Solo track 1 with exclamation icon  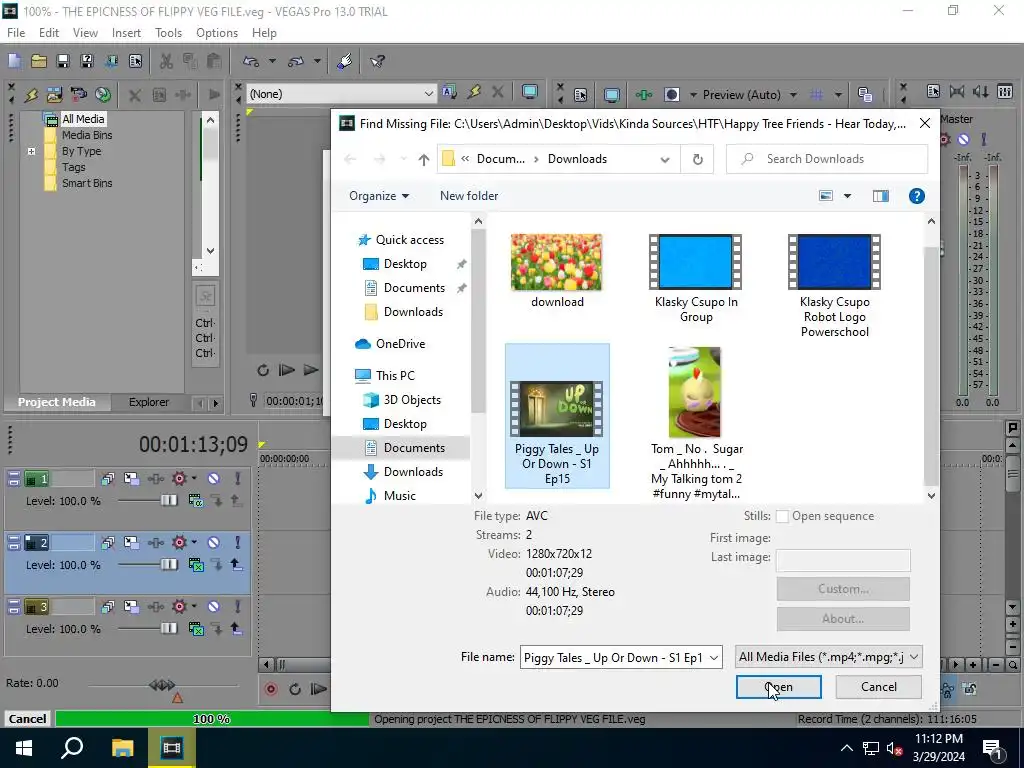pos(238,479)
